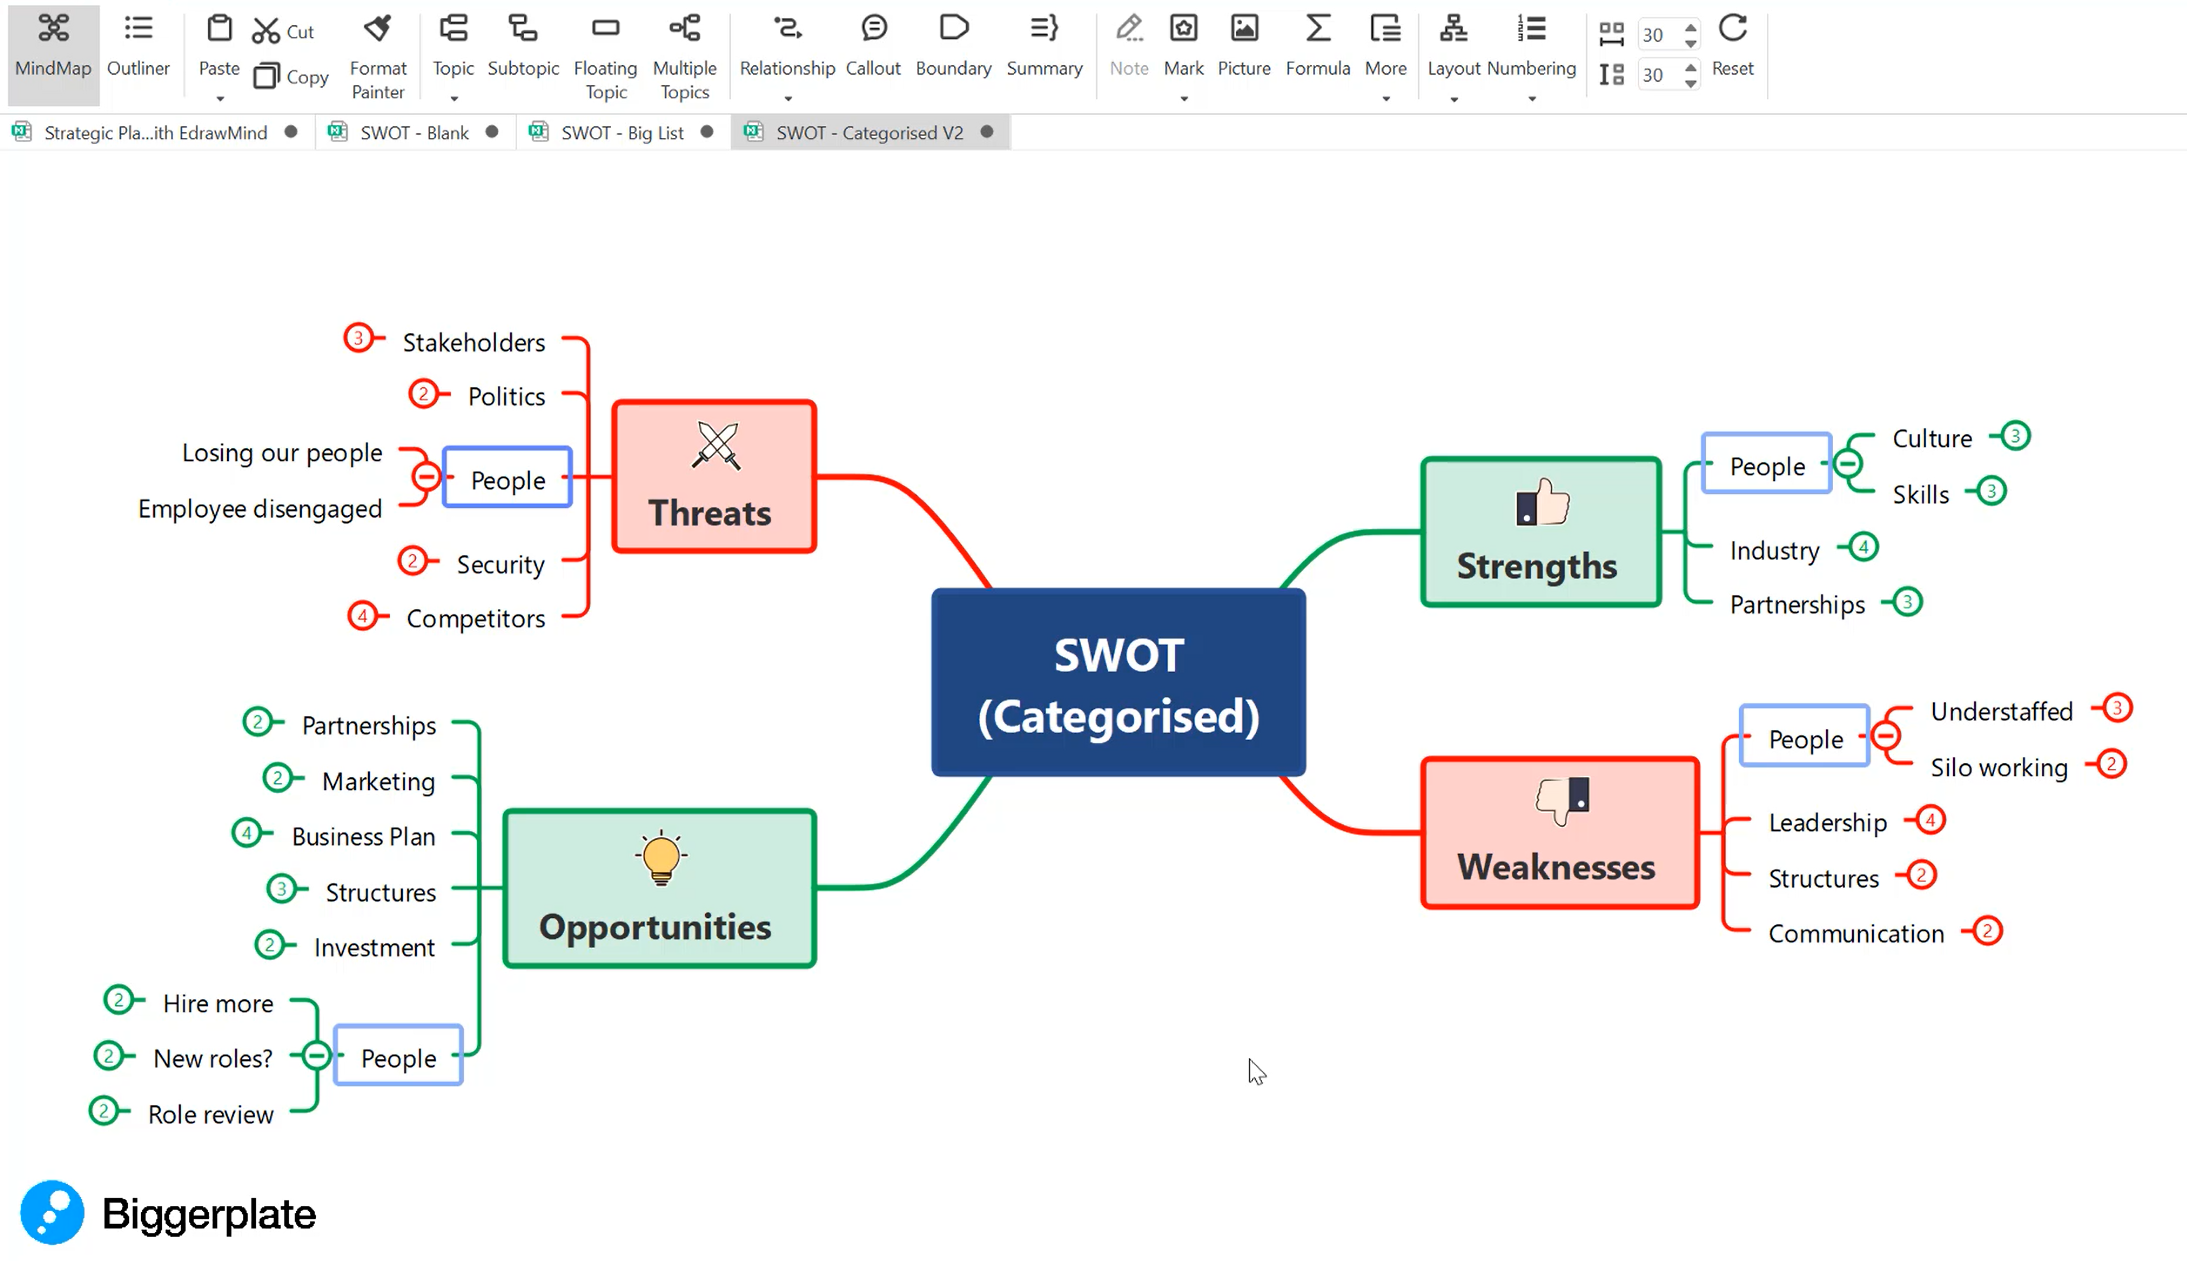Select the MindMap view tool
2187x1261 pixels.
(x=53, y=45)
